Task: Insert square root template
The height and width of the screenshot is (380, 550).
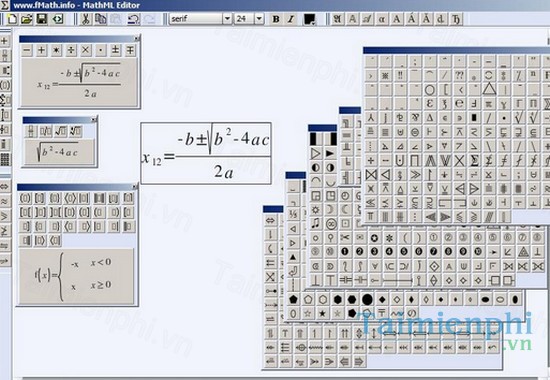Action: point(60,132)
